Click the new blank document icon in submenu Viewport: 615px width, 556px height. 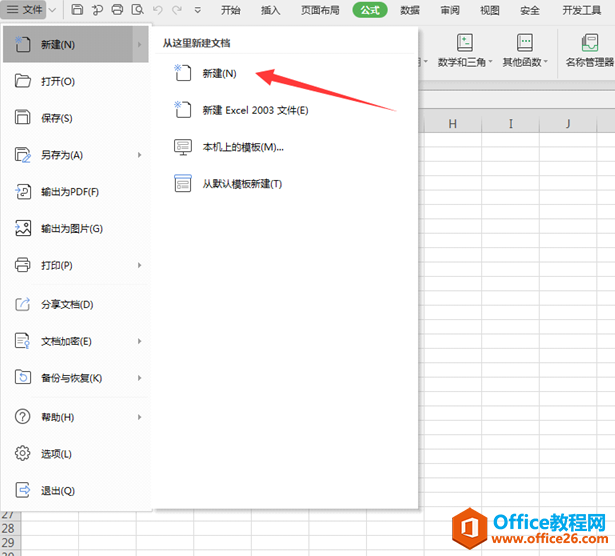[x=183, y=73]
